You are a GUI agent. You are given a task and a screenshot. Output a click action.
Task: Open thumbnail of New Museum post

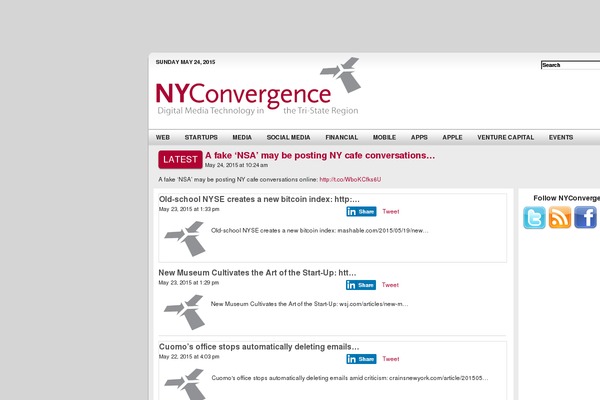coord(185,312)
